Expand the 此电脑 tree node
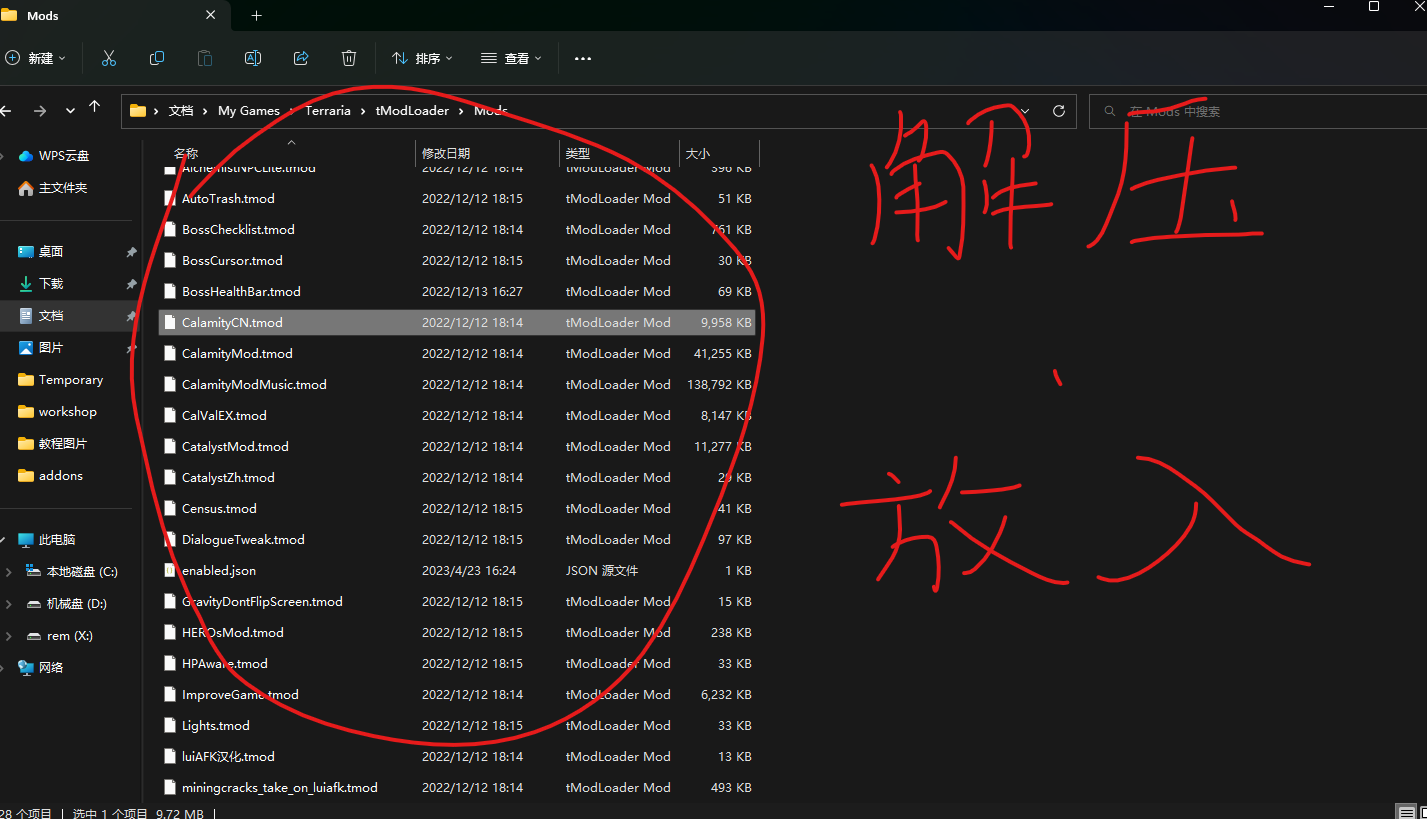 (4, 540)
